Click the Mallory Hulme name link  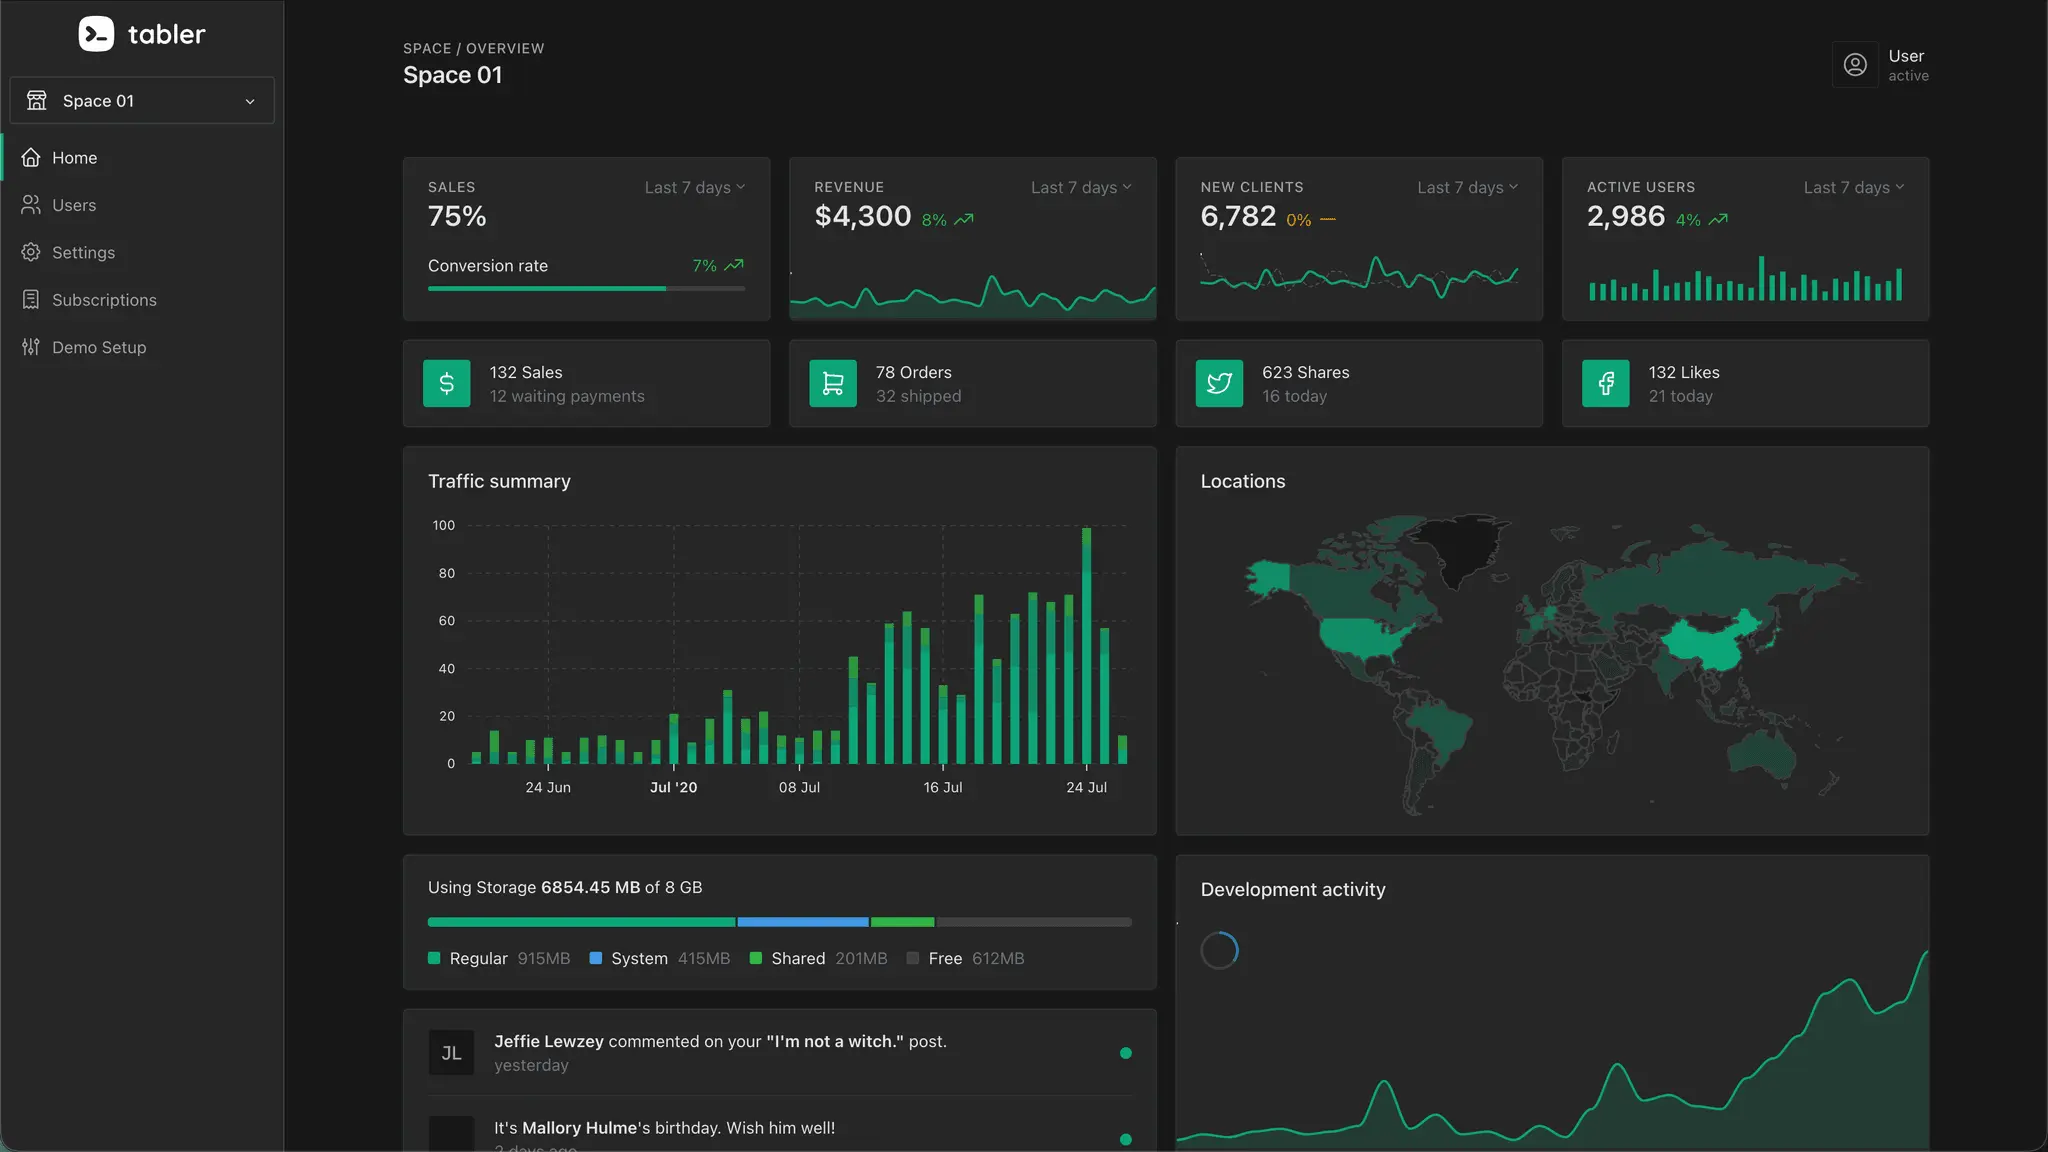point(580,1128)
